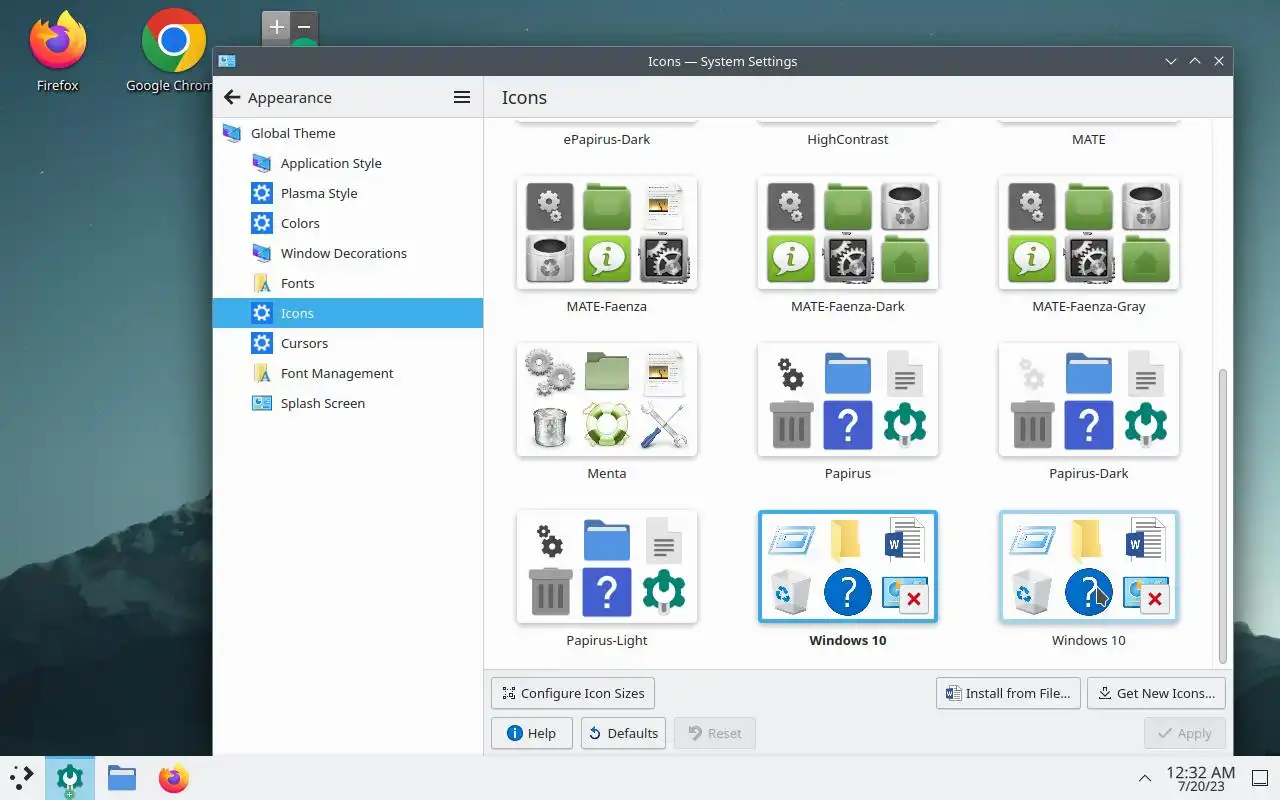Click the MATE theme label
The height and width of the screenshot is (800, 1280).
[1089, 139]
